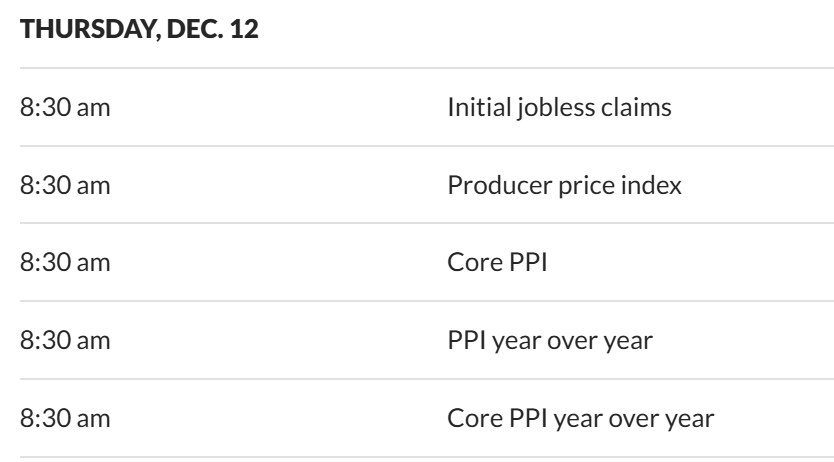This screenshot has height=462, width=834.
Task: Click the separator line under Producer price index row
Action: pos(417,224)
